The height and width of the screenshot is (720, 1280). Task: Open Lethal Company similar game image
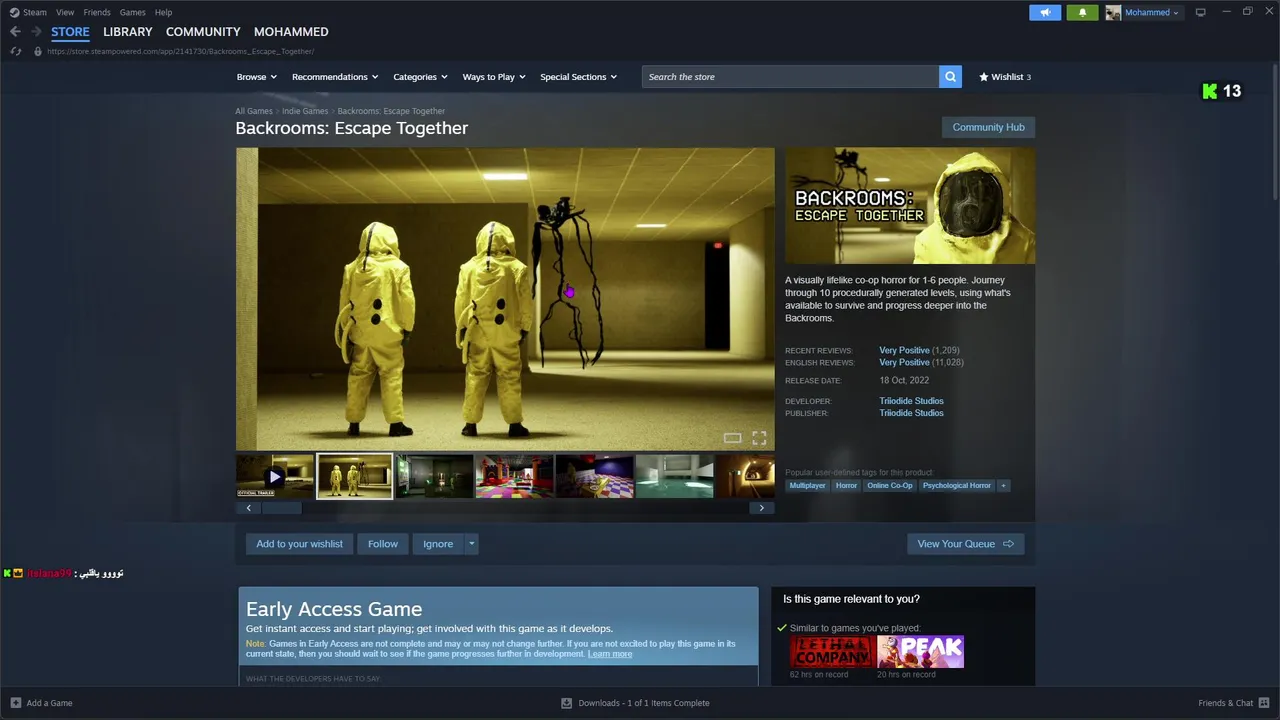832,652
